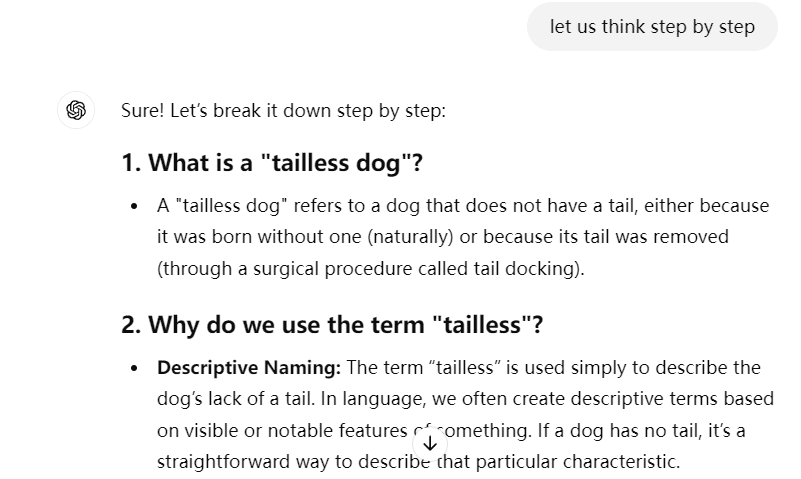Click the phrase "A tailless dog refers to a dog"

tap(289, 206)
